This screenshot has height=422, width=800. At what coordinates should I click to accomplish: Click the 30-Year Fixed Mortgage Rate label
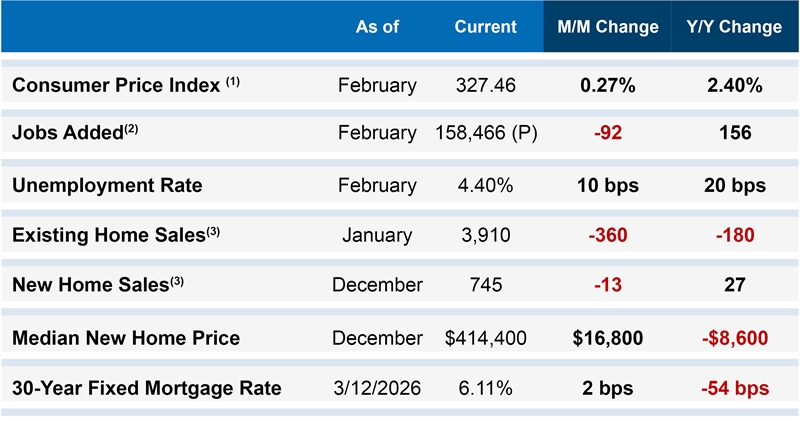pyautogui.click(x=146, y=388)
